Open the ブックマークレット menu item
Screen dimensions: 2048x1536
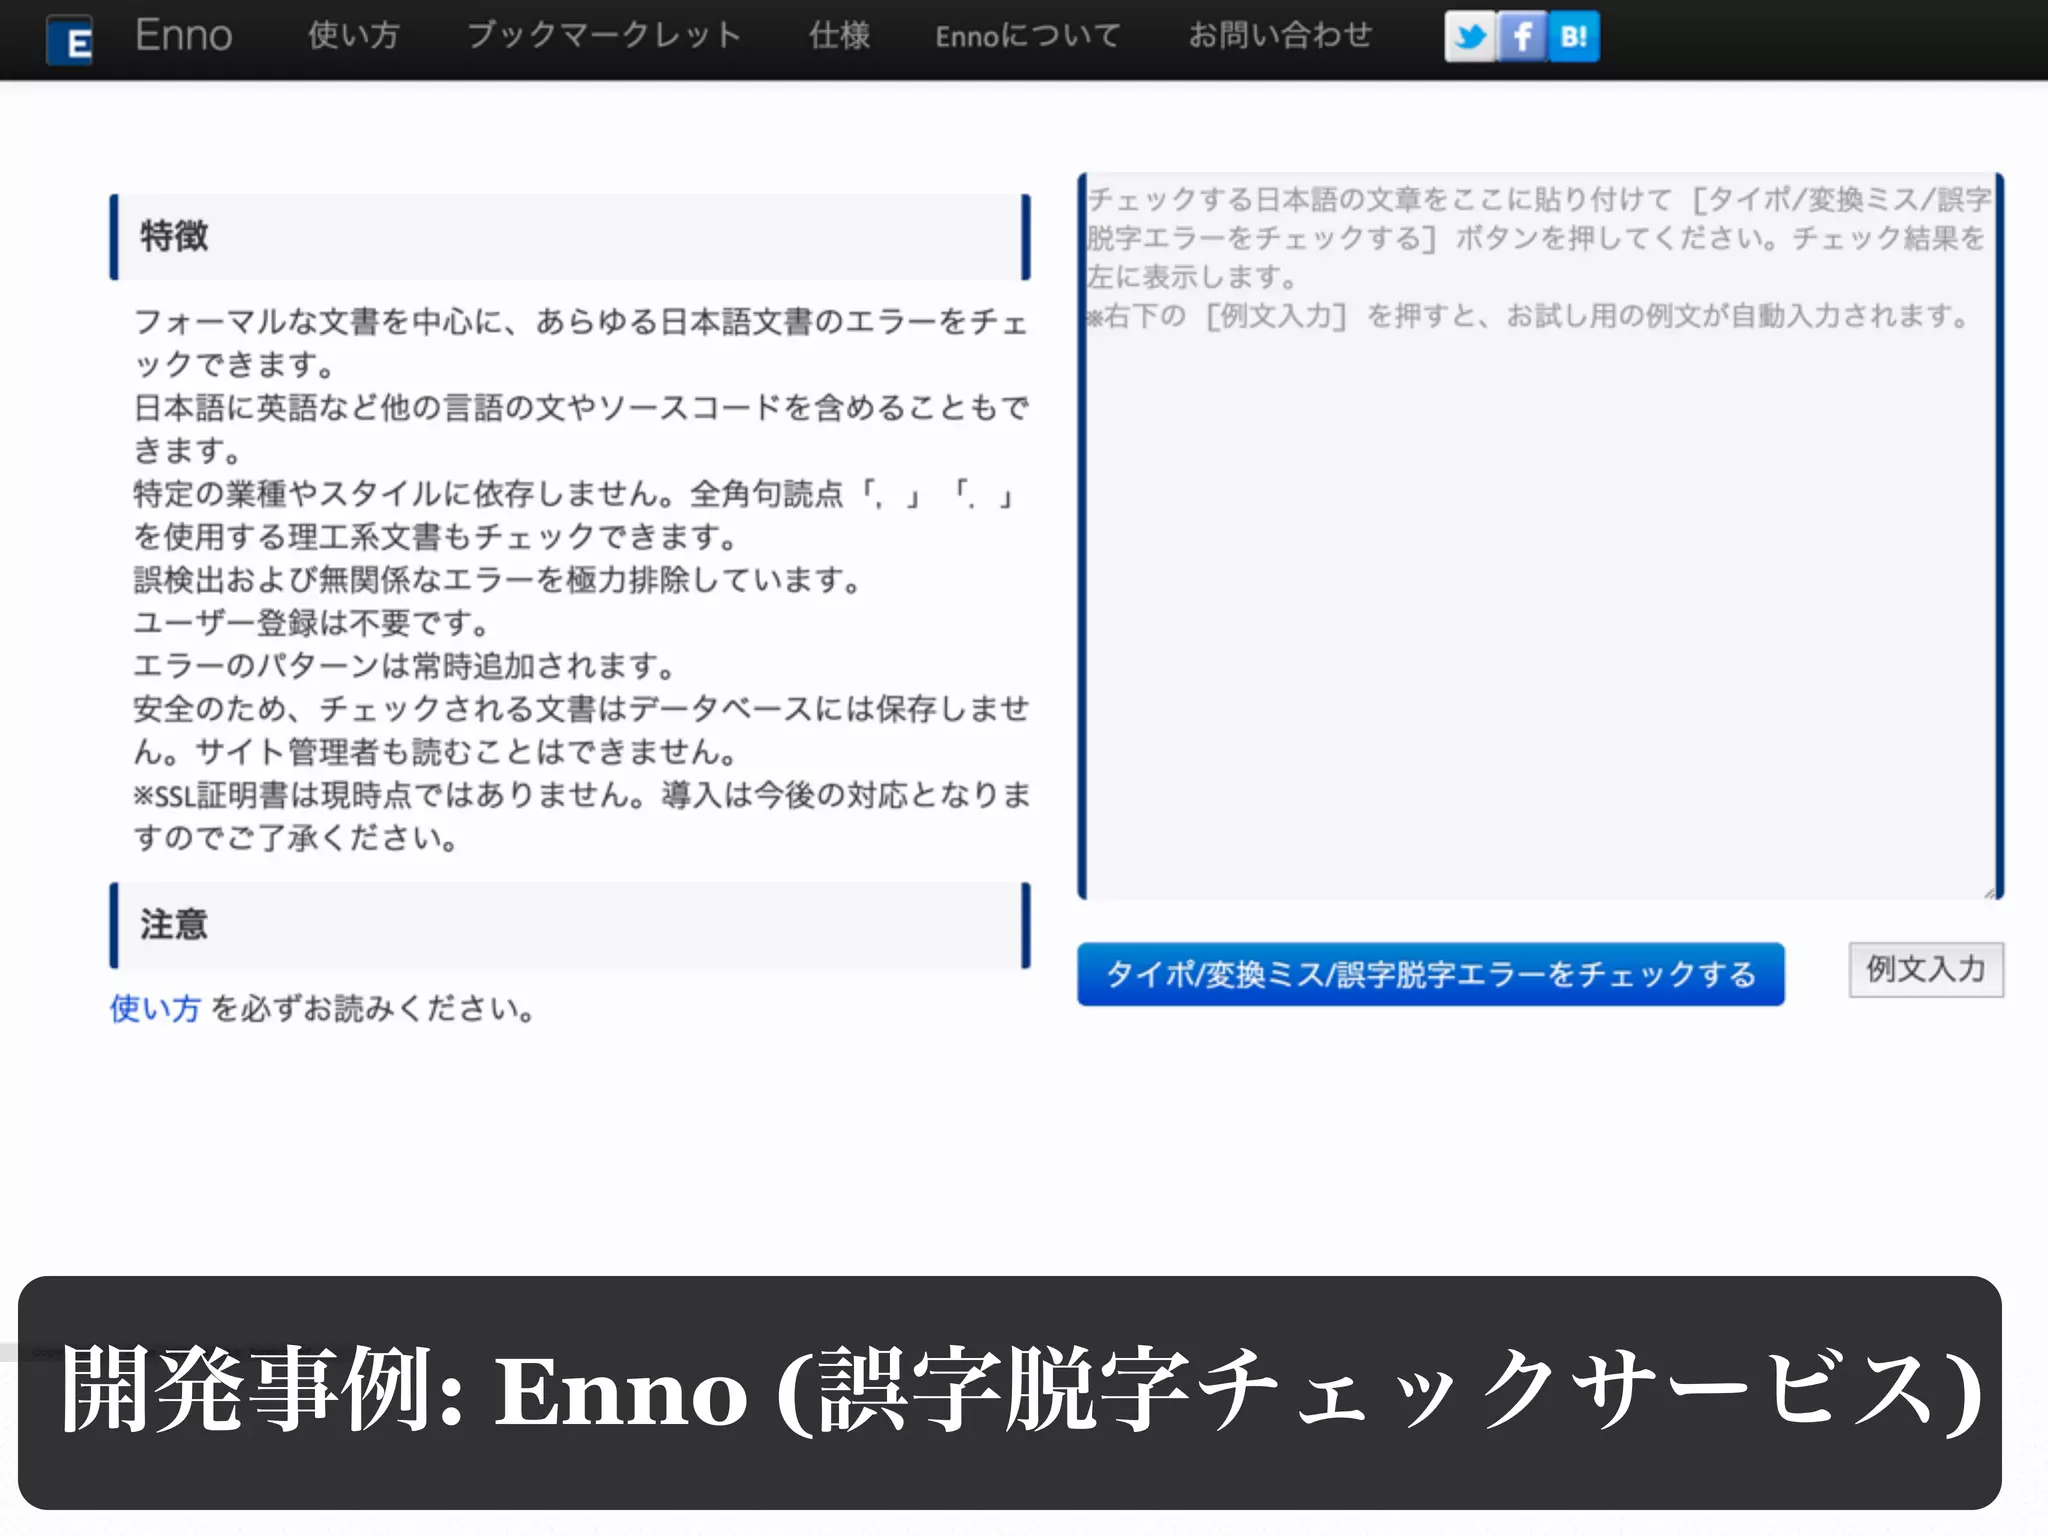(x=604, y=36)
